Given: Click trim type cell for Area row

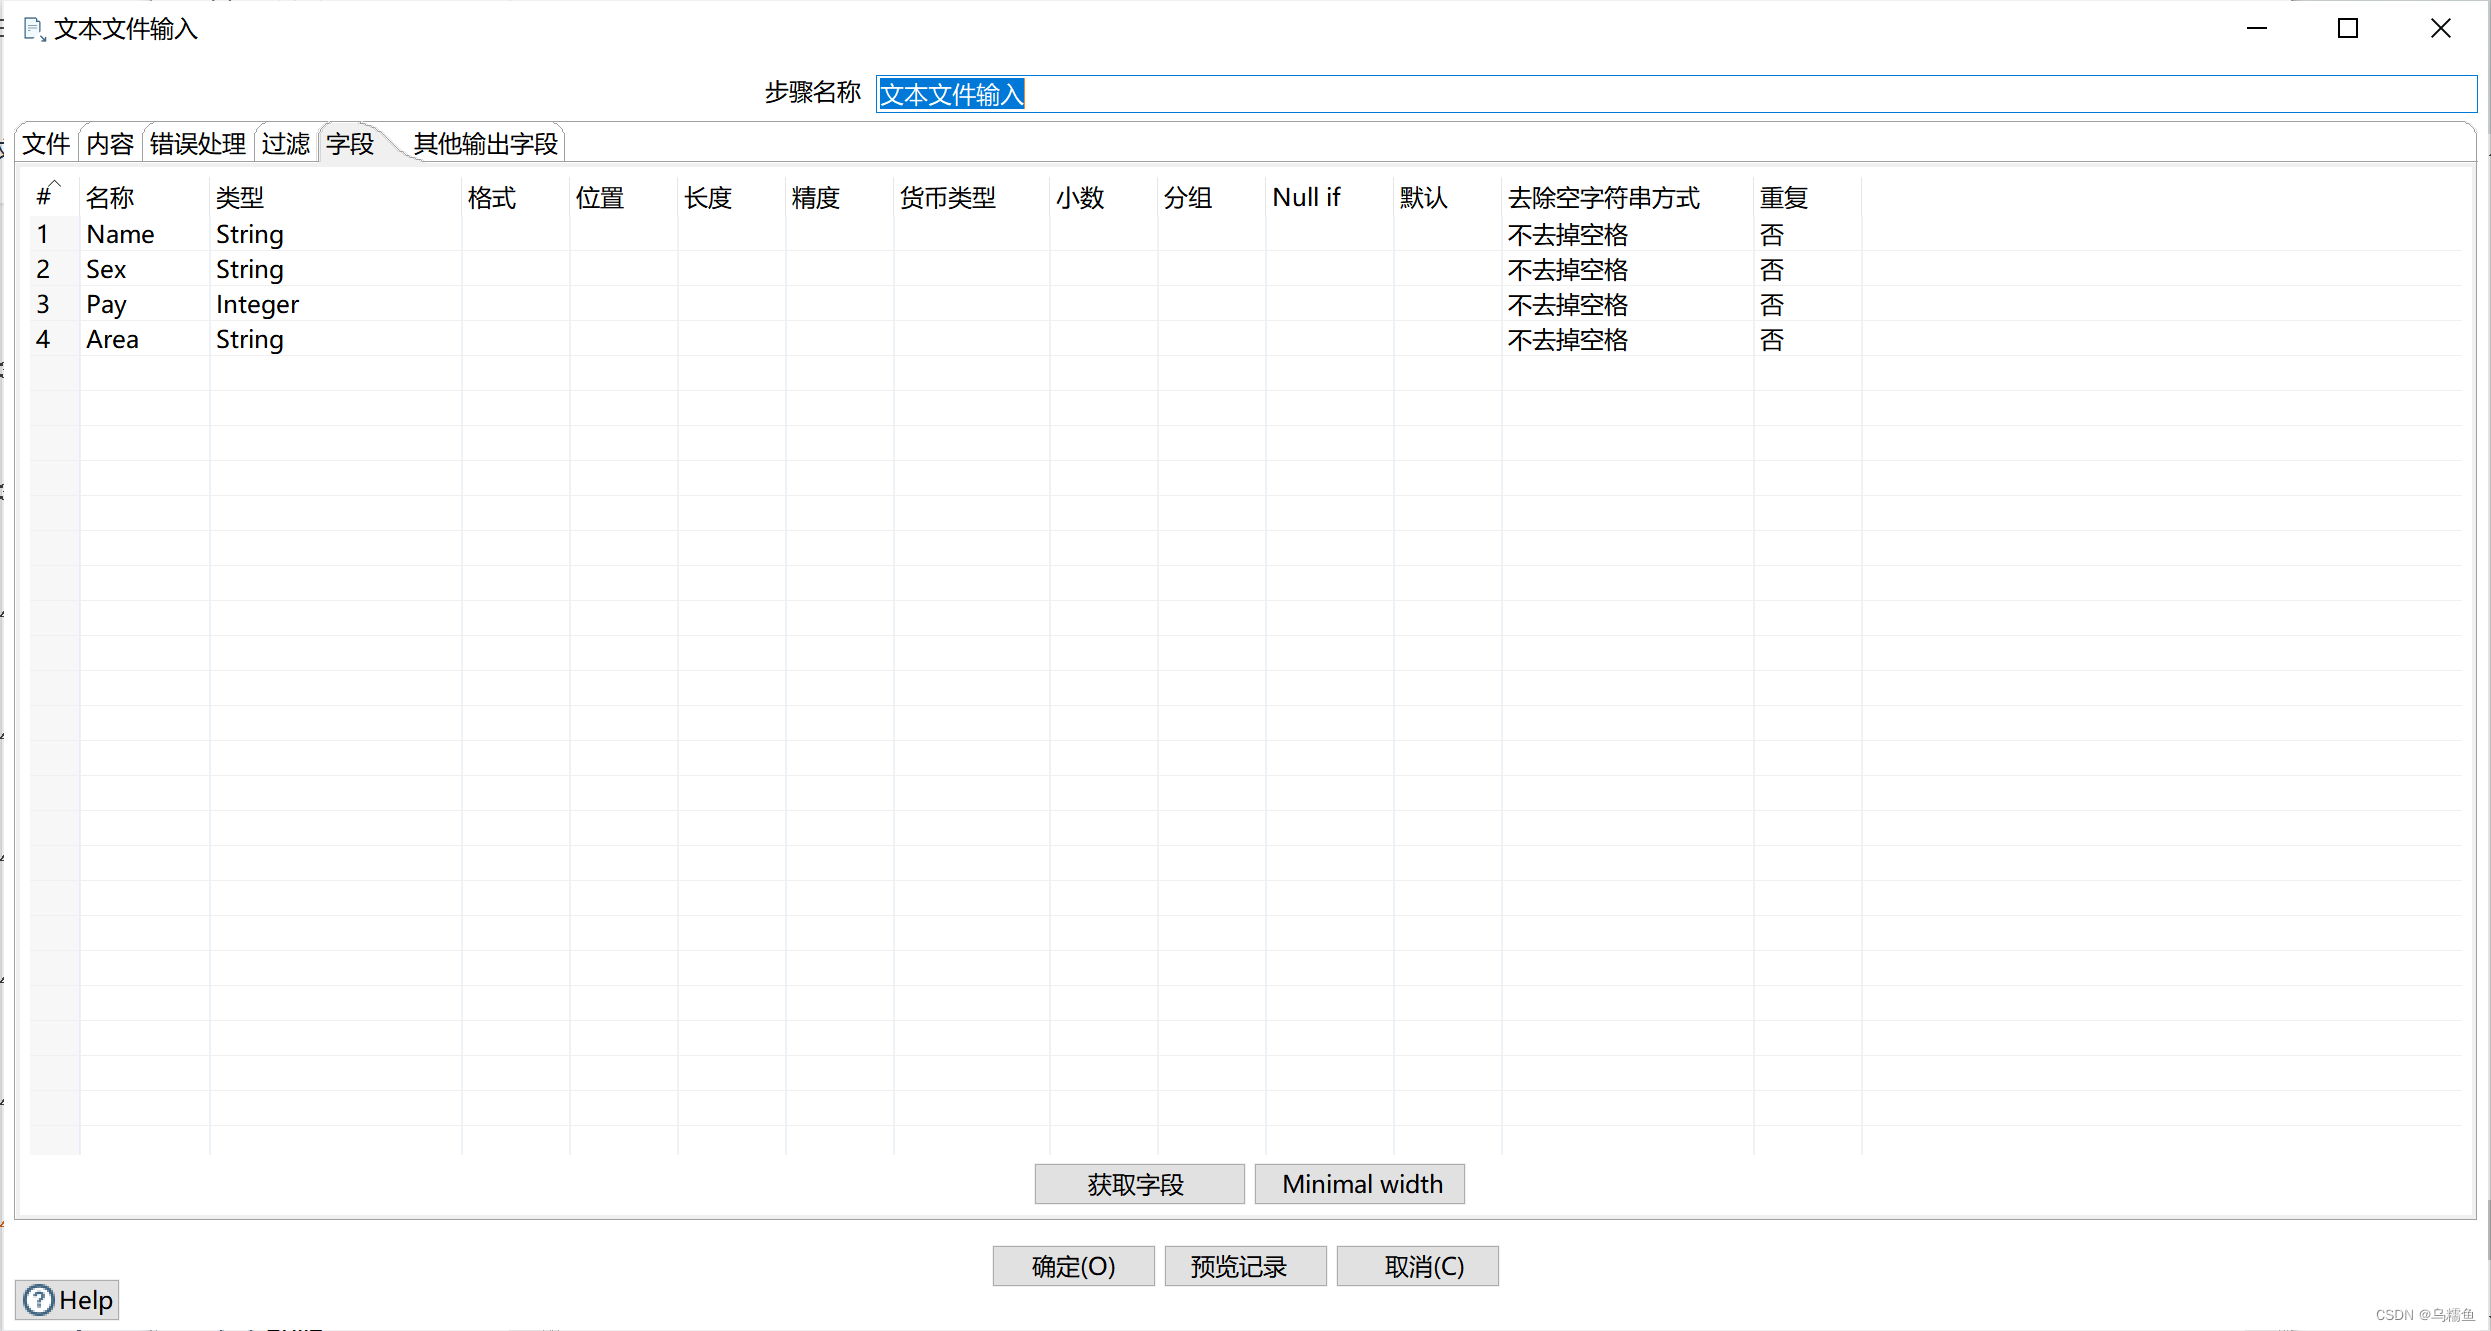Looking at the screenshot, I should pyautogui.click(x=1567, y=340).
